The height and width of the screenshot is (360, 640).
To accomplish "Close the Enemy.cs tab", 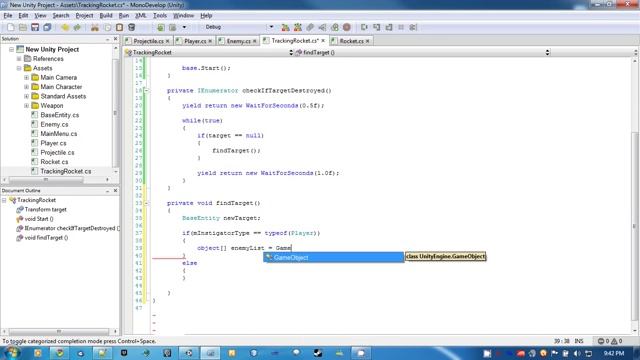I will pyautogui.click(x=254, y=41).
